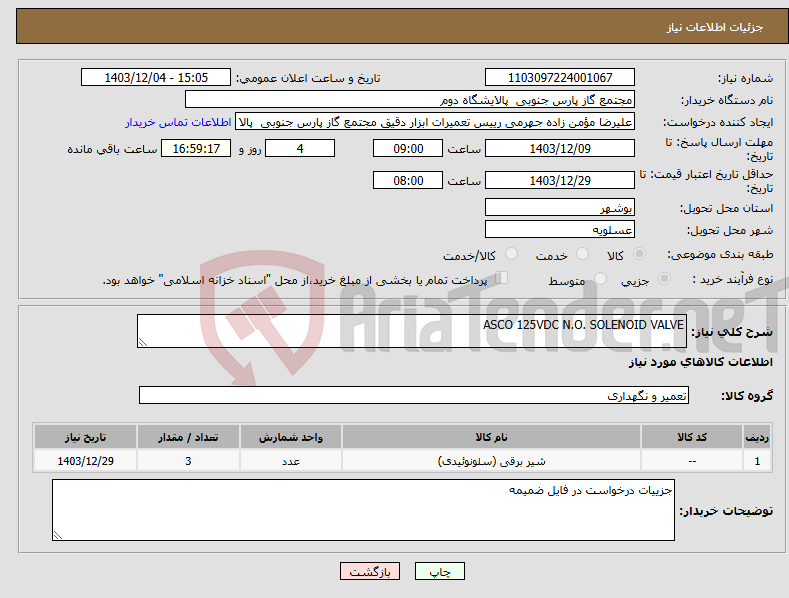This screenshot has width=789, height=598.
Task: Click the announcement date field 1403/12/04 - 15:05
Action: pos(156,78)
